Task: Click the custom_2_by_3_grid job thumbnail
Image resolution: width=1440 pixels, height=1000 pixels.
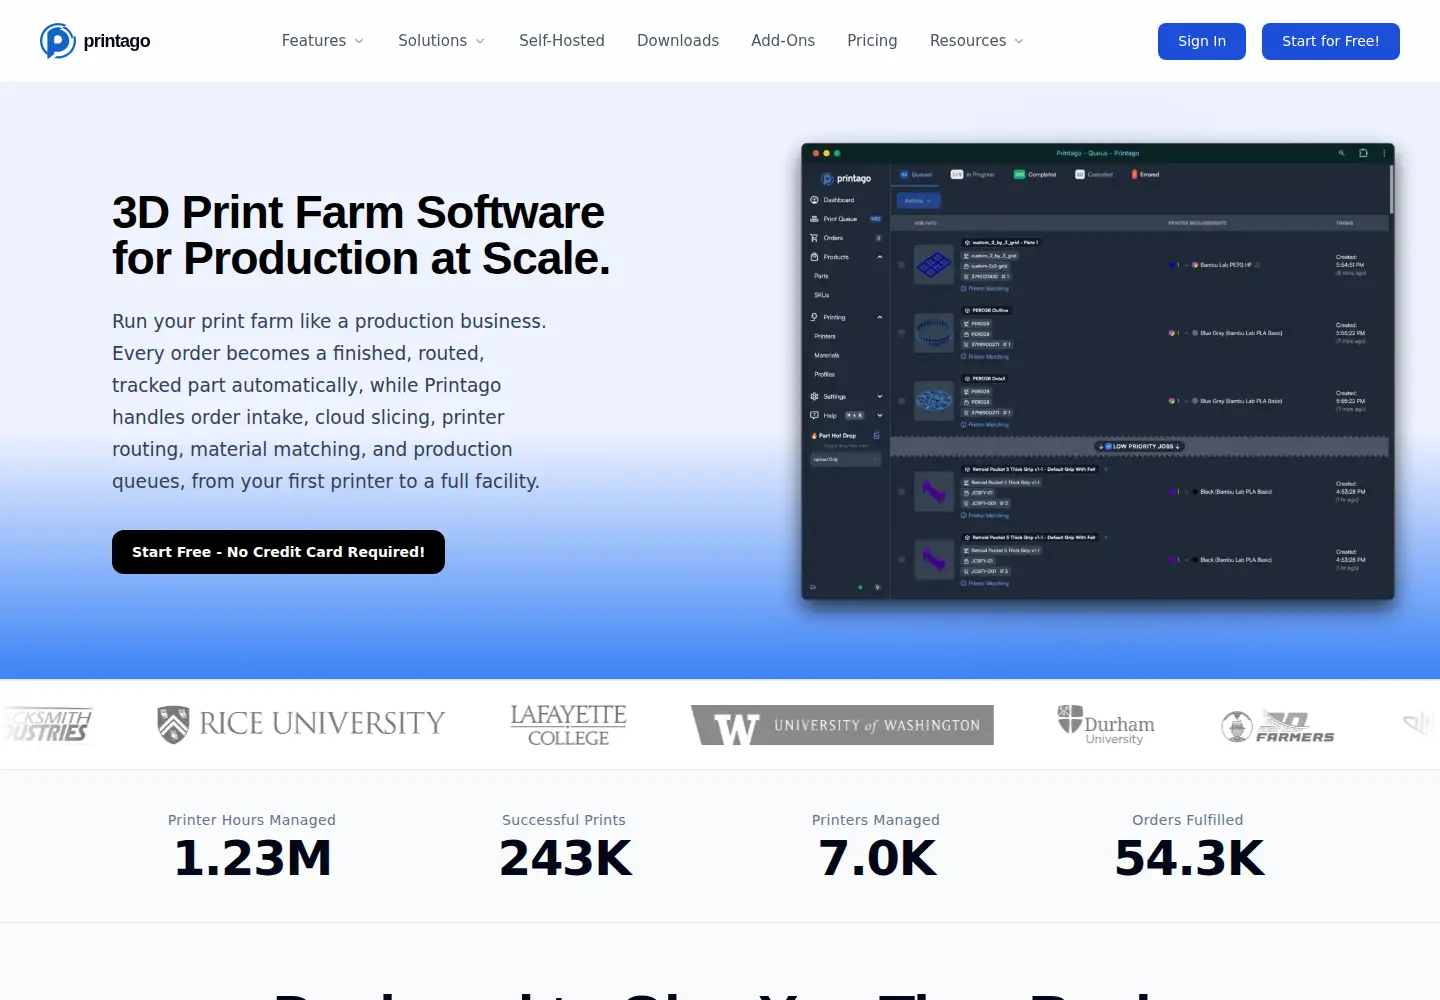Action: pyautogui.click(x=934, y=266)
